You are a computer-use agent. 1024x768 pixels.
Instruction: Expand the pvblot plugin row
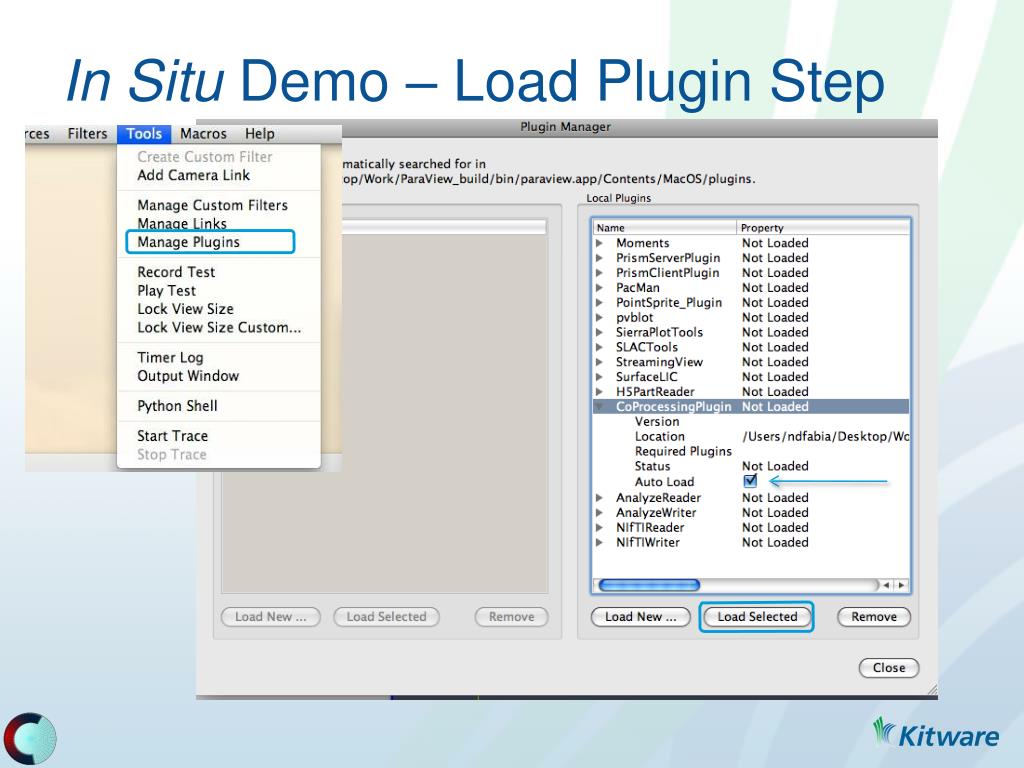point(600,317)
